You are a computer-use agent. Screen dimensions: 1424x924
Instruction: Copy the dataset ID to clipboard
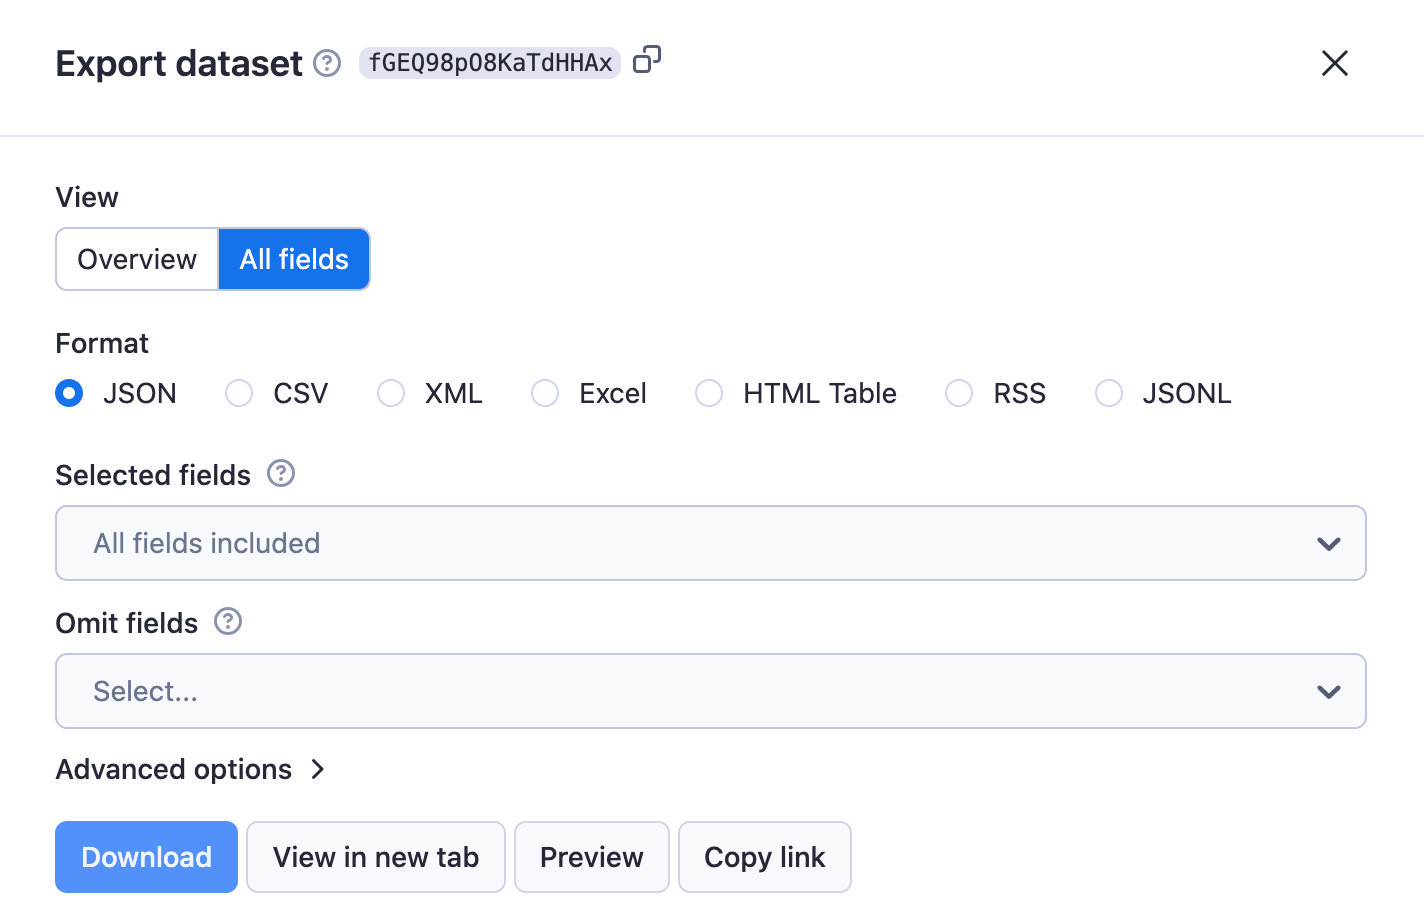[646, 60]
